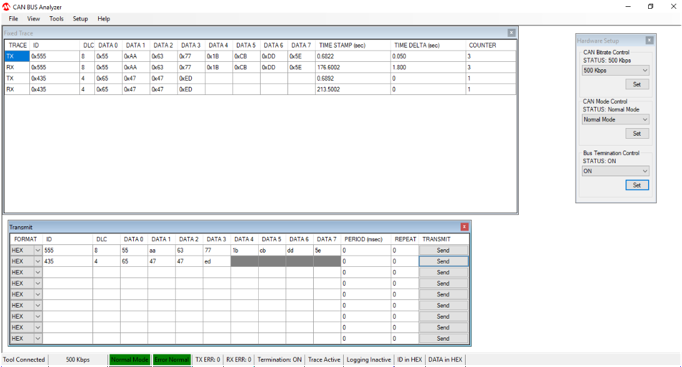Open the View menu
The height and width of the screenshot is (367, 682).
click(x=33, y=19)
